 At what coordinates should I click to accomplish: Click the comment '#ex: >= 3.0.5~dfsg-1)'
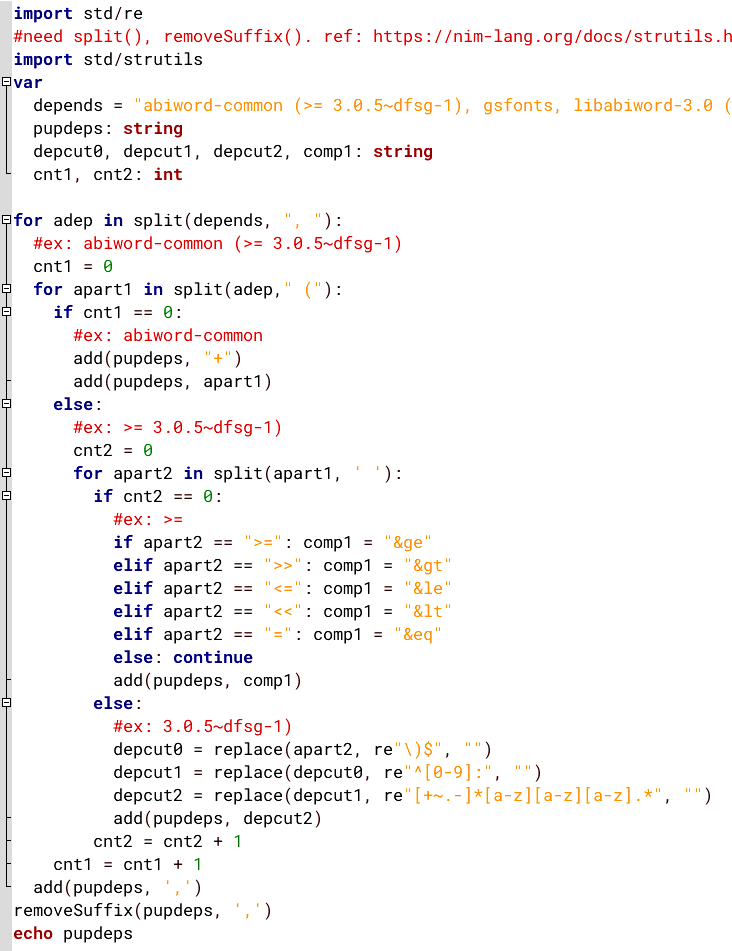(x=178, y=428)
